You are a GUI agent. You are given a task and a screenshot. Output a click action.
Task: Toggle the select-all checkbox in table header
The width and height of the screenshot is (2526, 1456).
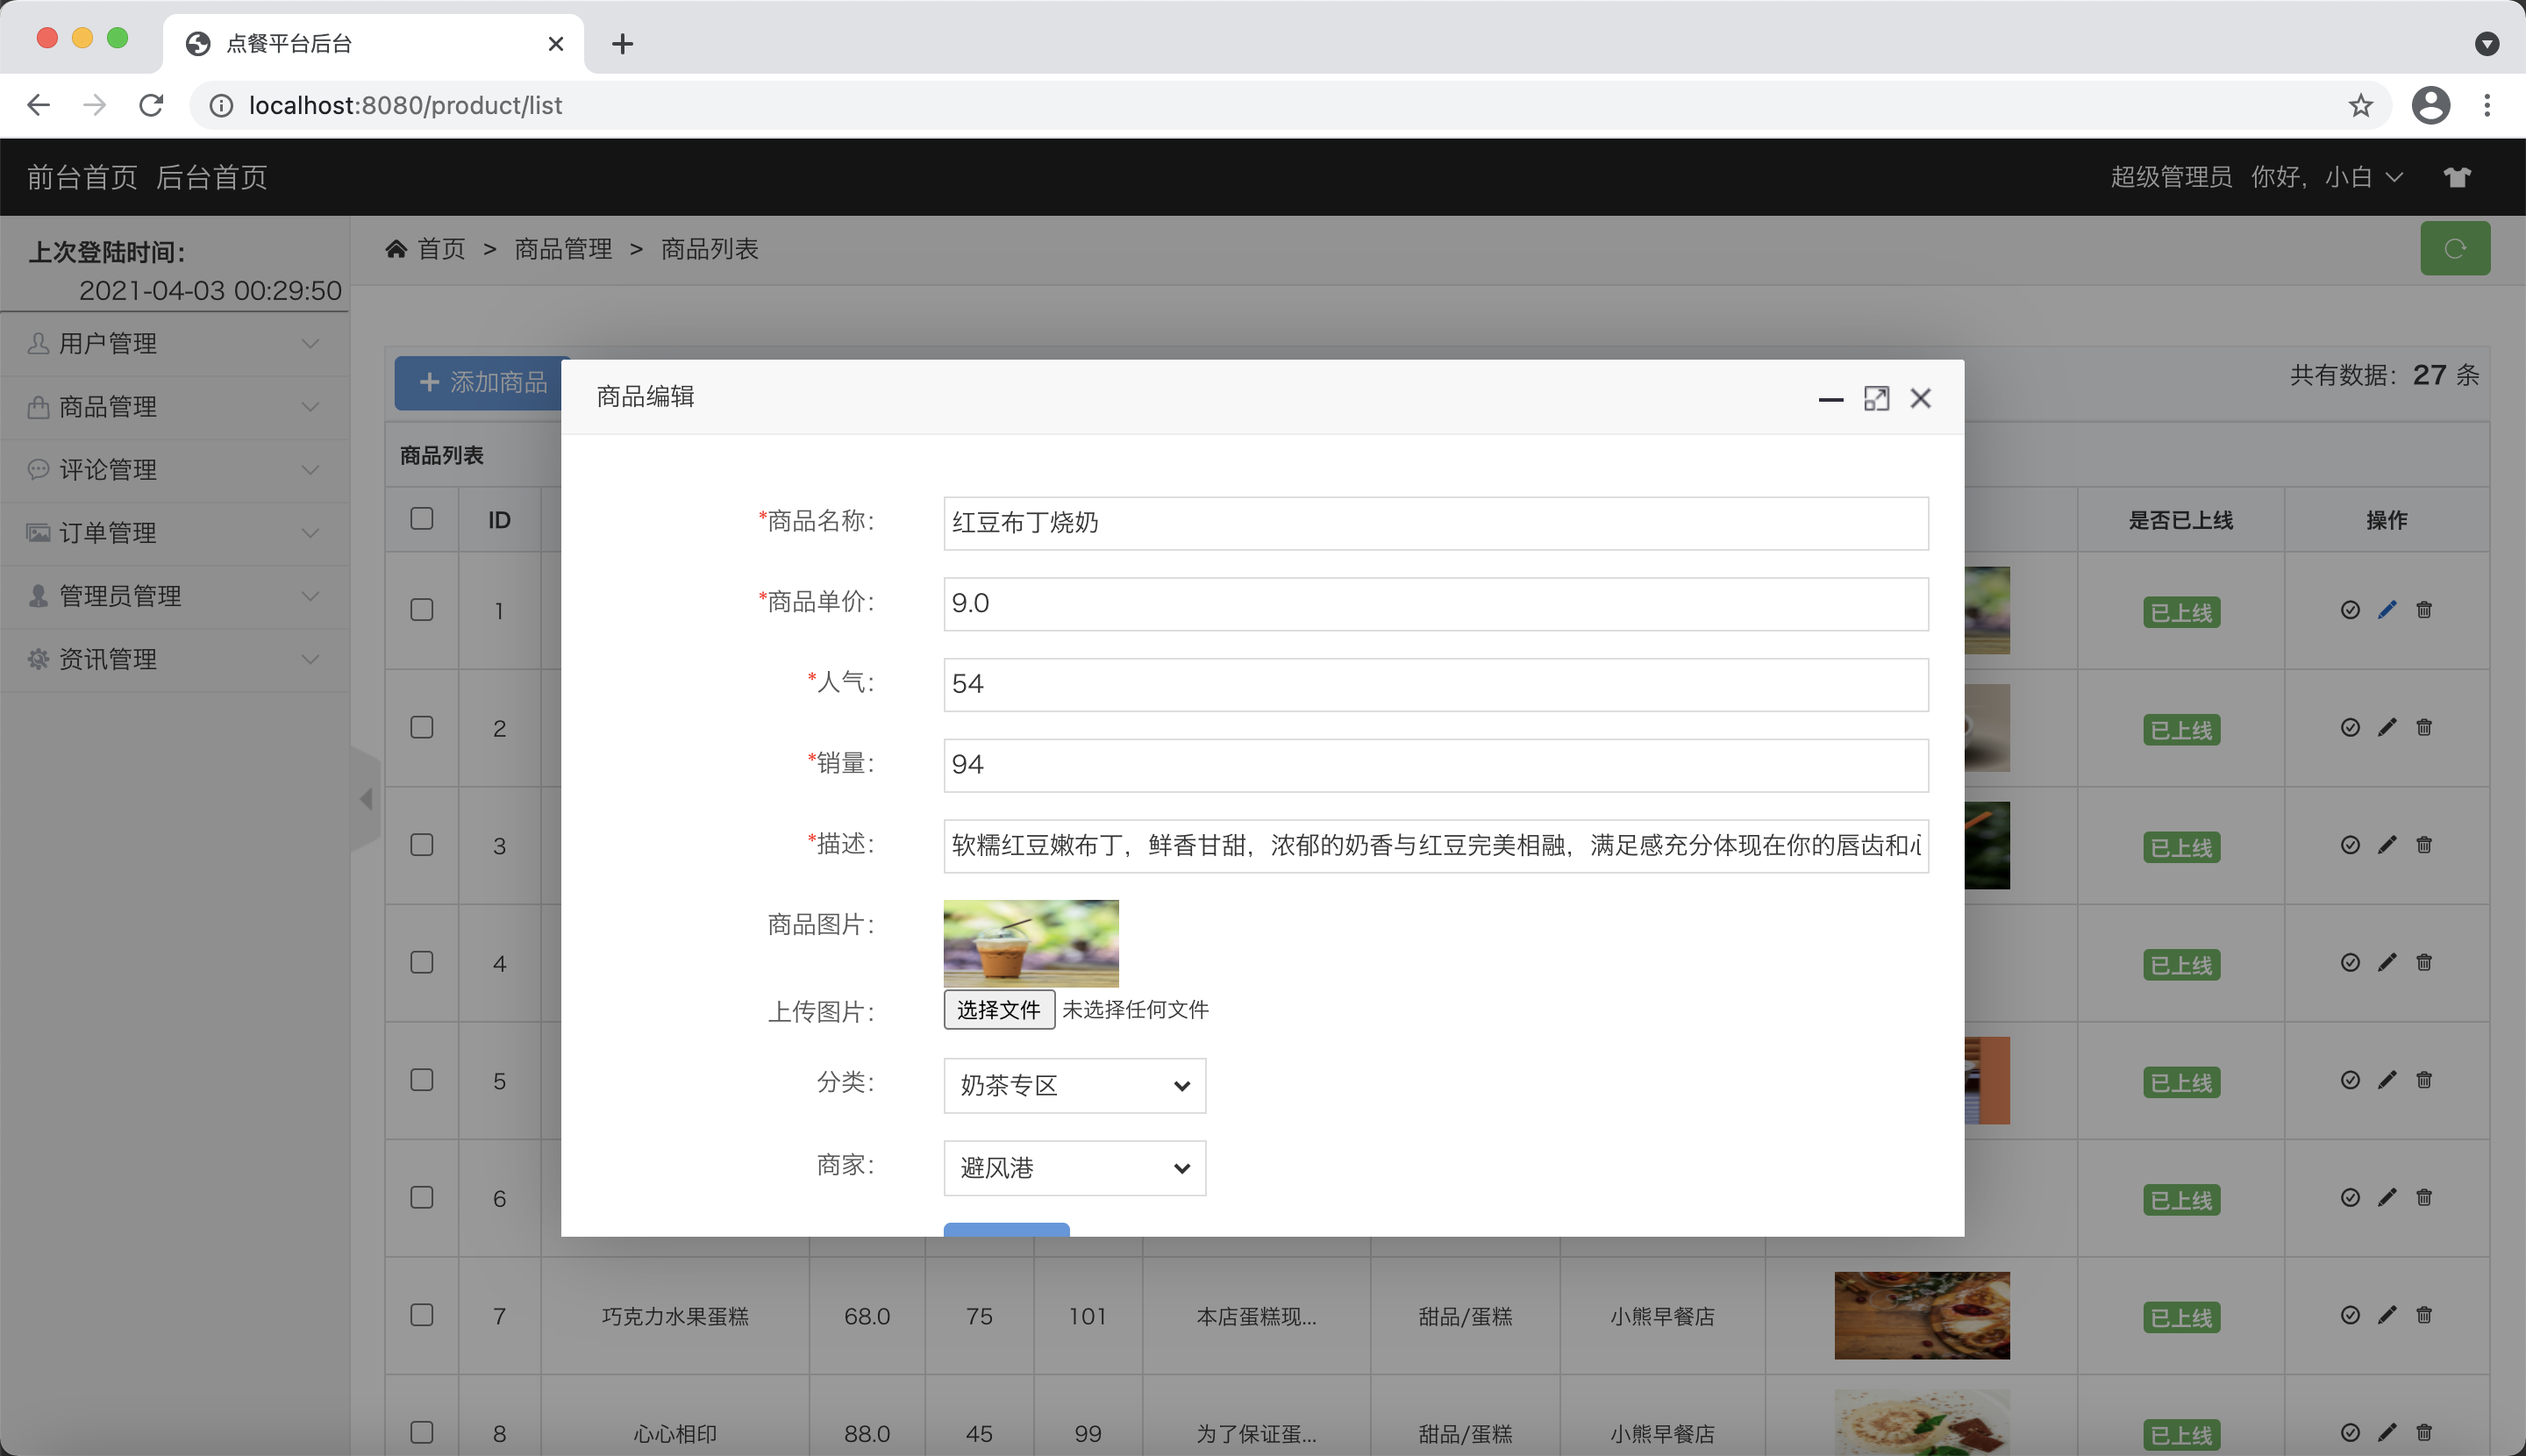pyautogui.click(x=422, y=519)
